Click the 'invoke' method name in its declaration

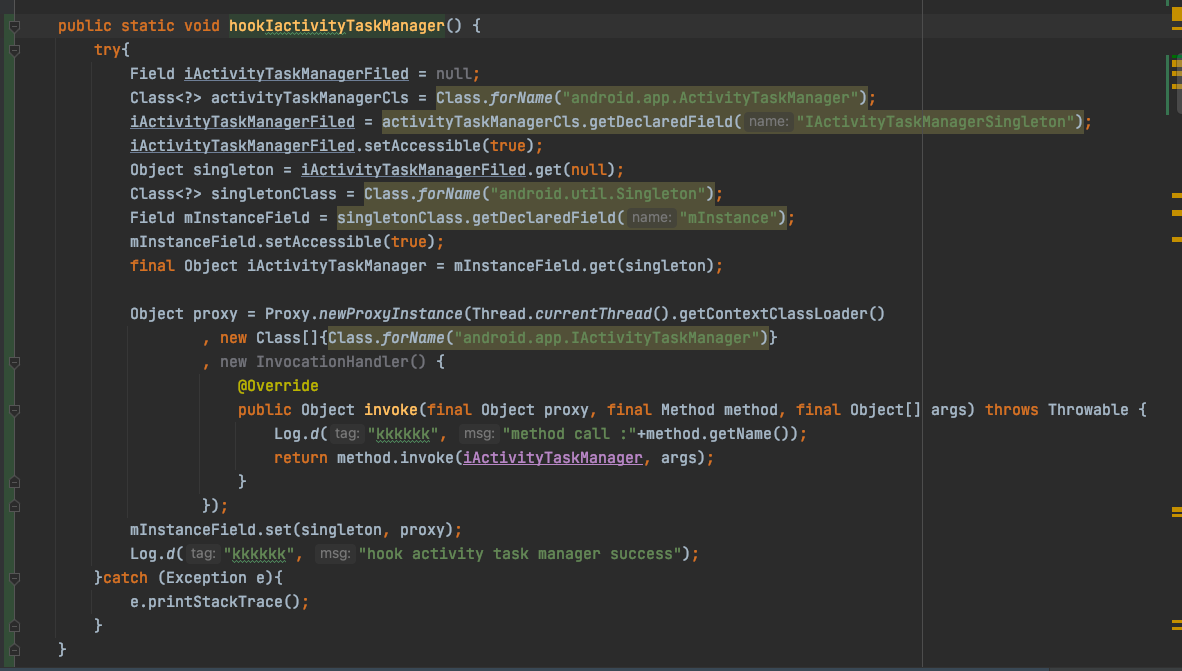(x=390, y=410)
